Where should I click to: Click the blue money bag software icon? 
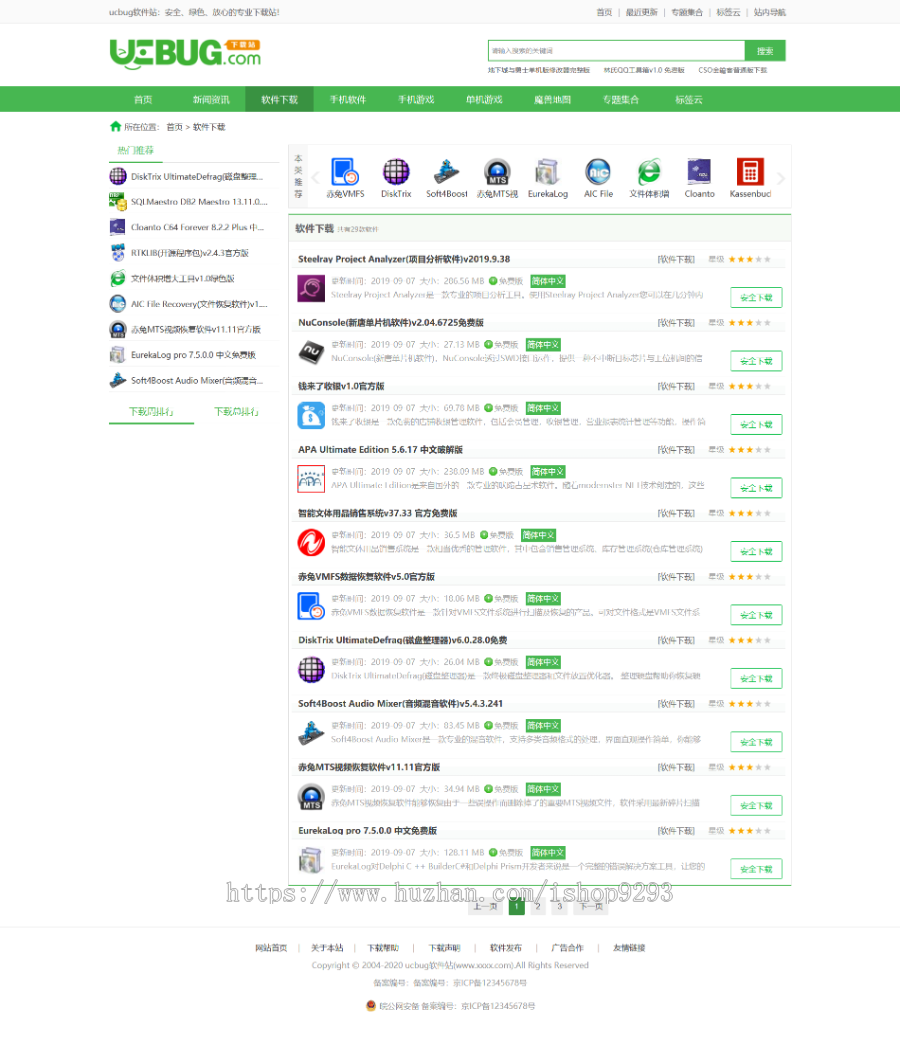[311, 415]
